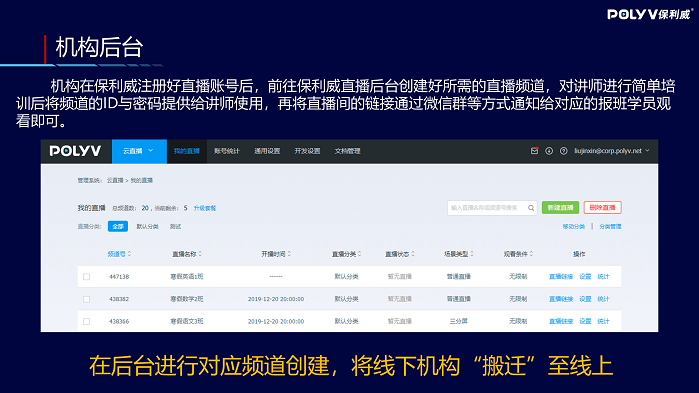Select 测试 category filter

click(175, 226)
